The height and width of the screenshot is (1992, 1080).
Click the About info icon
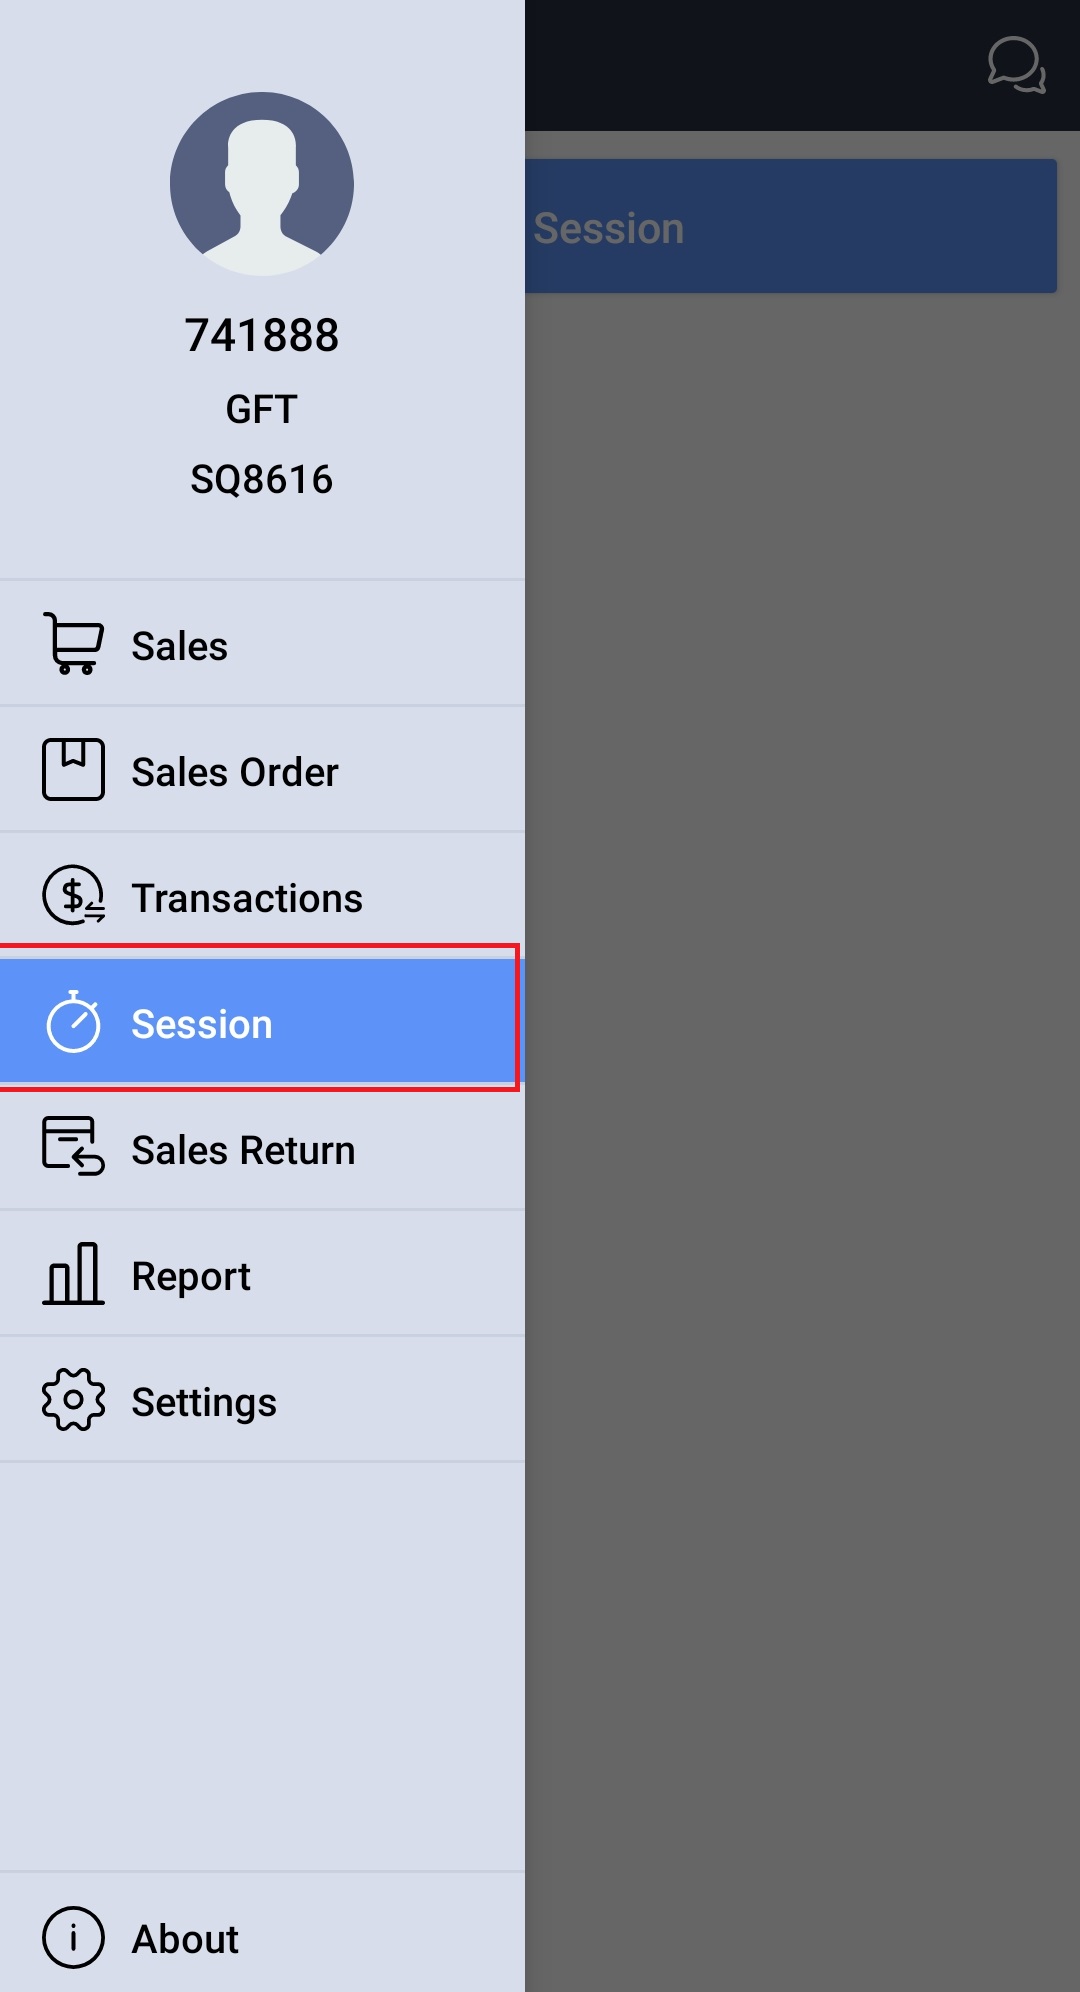click(73, 1937)
